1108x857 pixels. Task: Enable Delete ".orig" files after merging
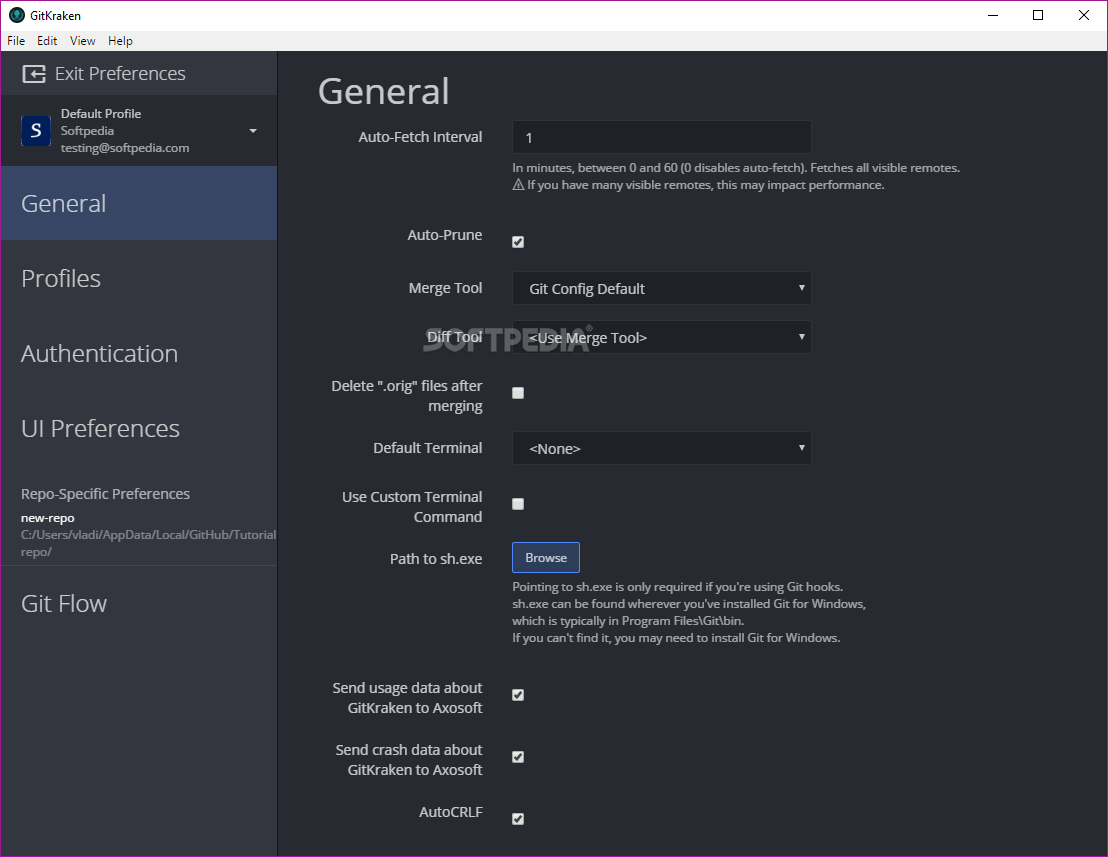click(x=517, y=392)
